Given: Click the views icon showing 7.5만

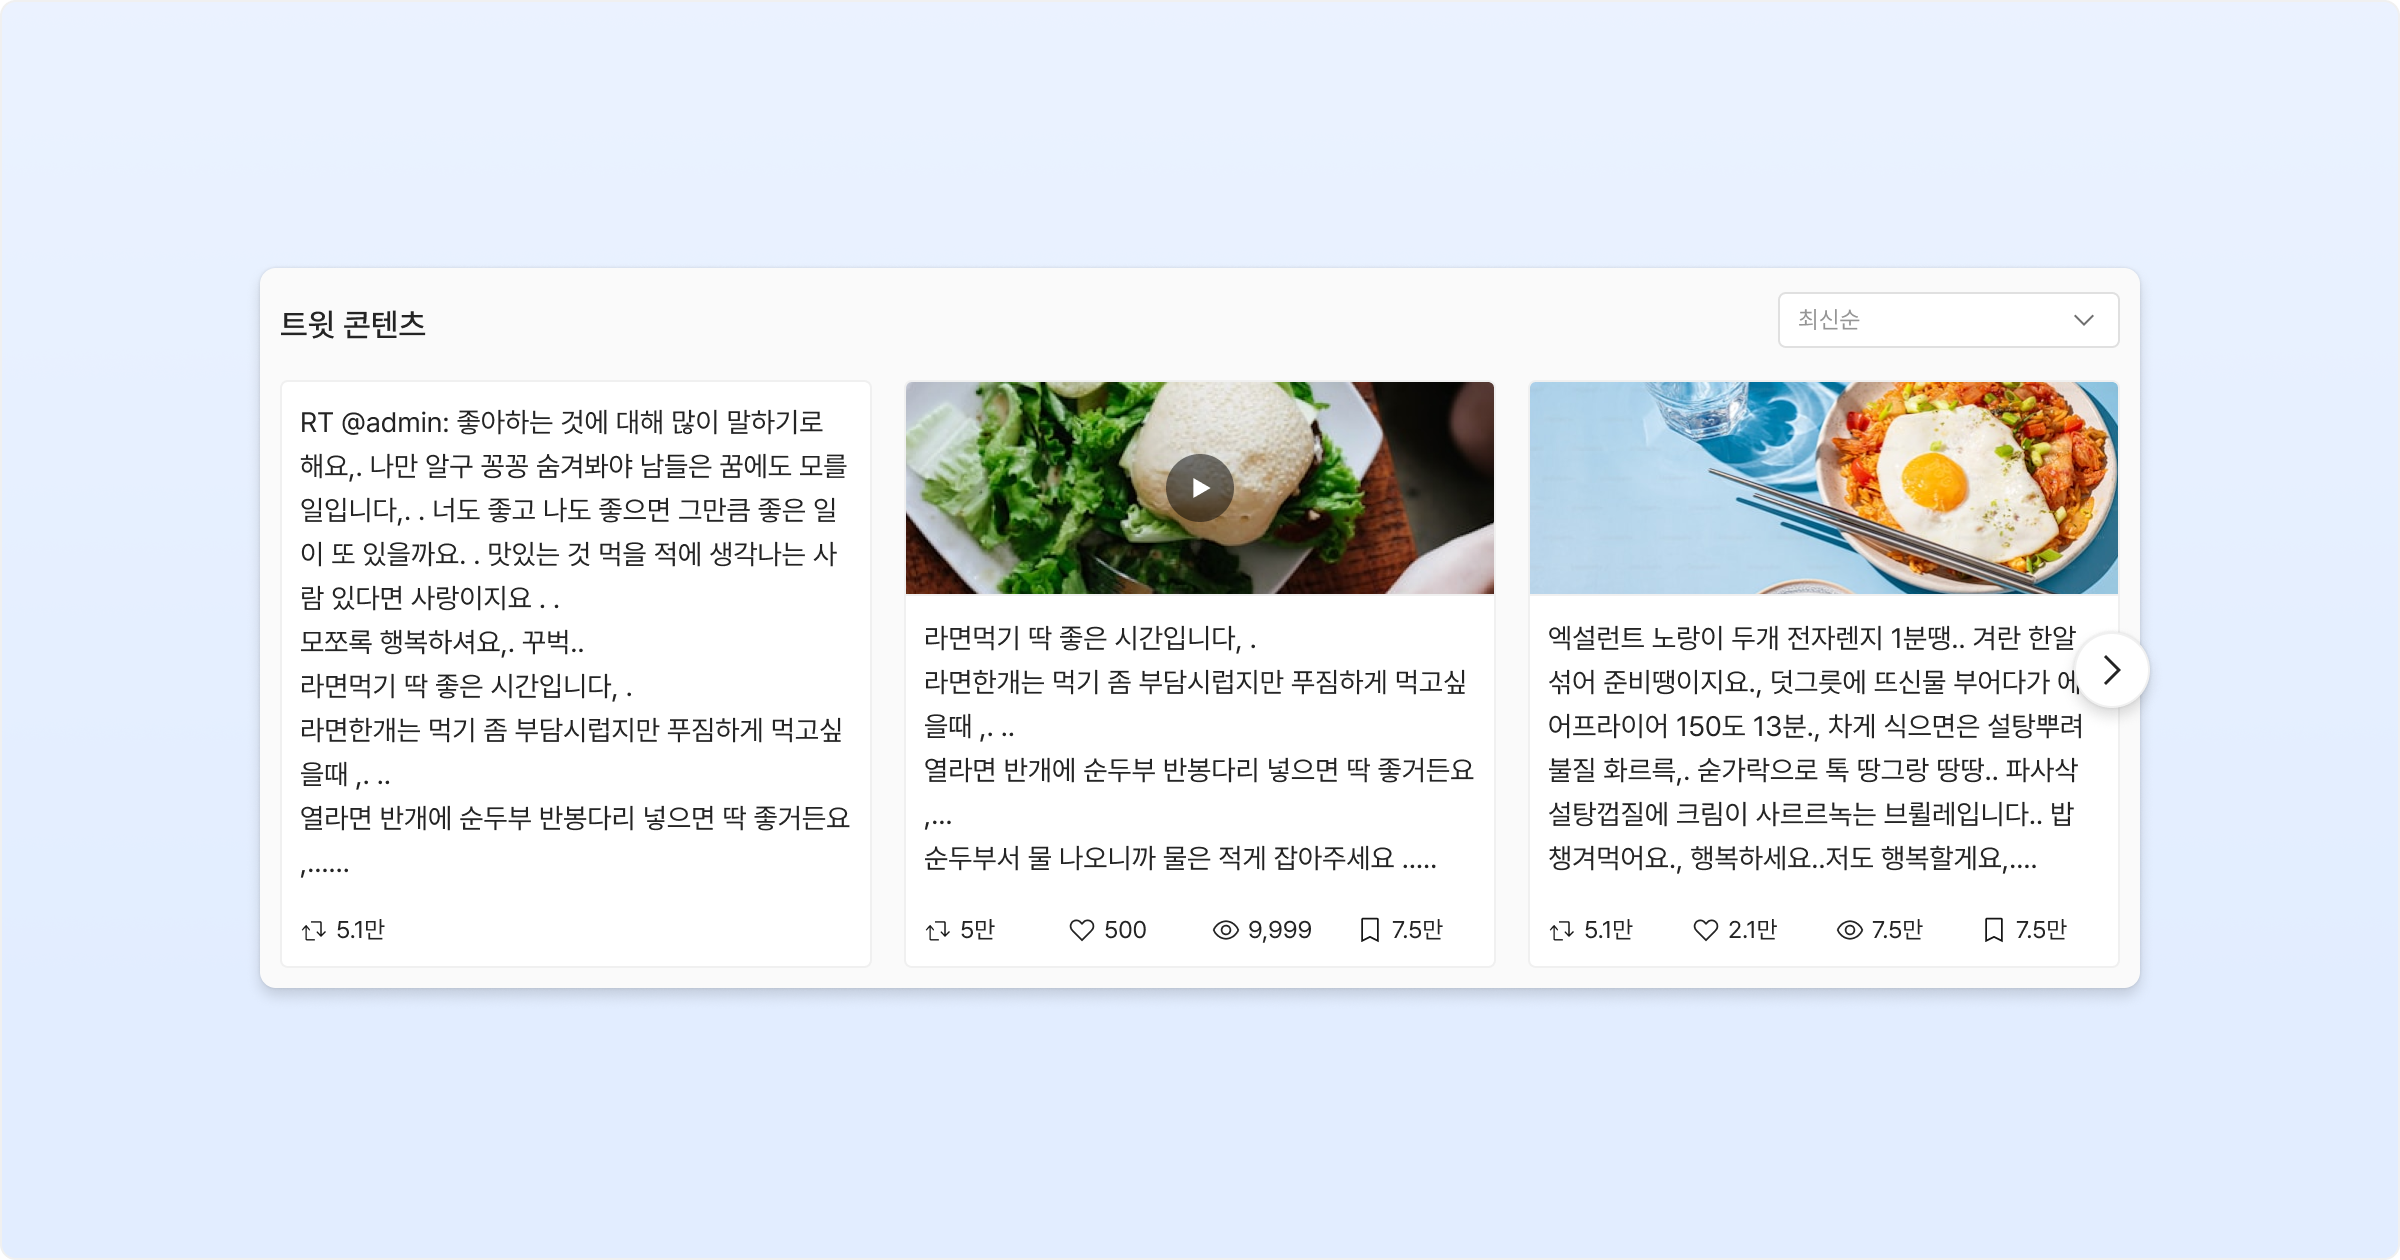Looking at the screenshot, I should 1850,931.
